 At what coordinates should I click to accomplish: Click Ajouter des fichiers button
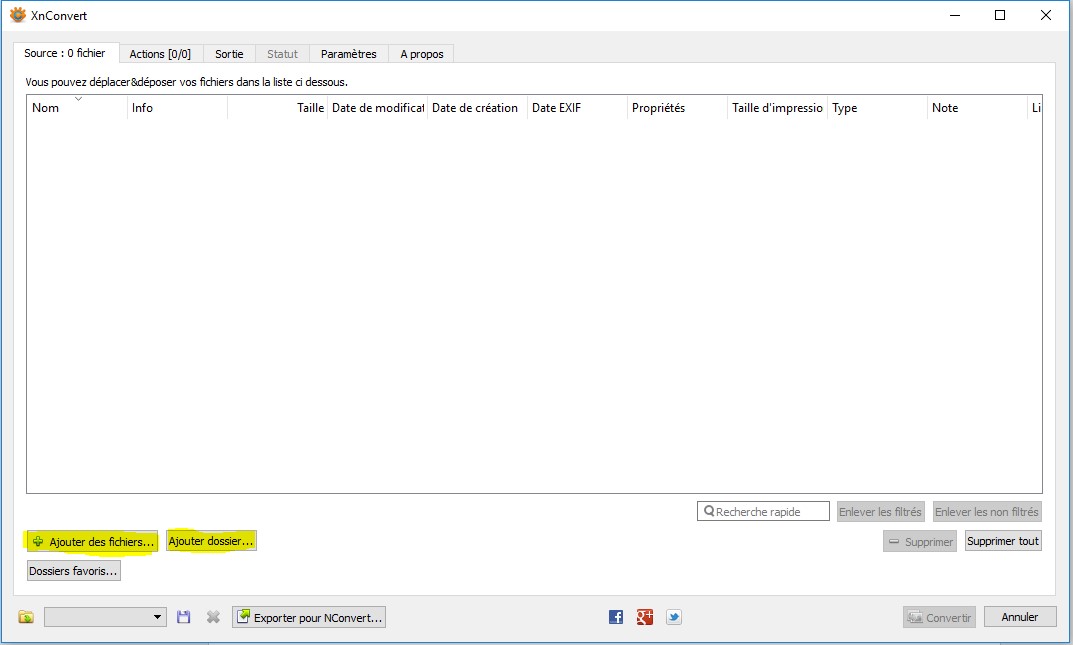point(92,541)
